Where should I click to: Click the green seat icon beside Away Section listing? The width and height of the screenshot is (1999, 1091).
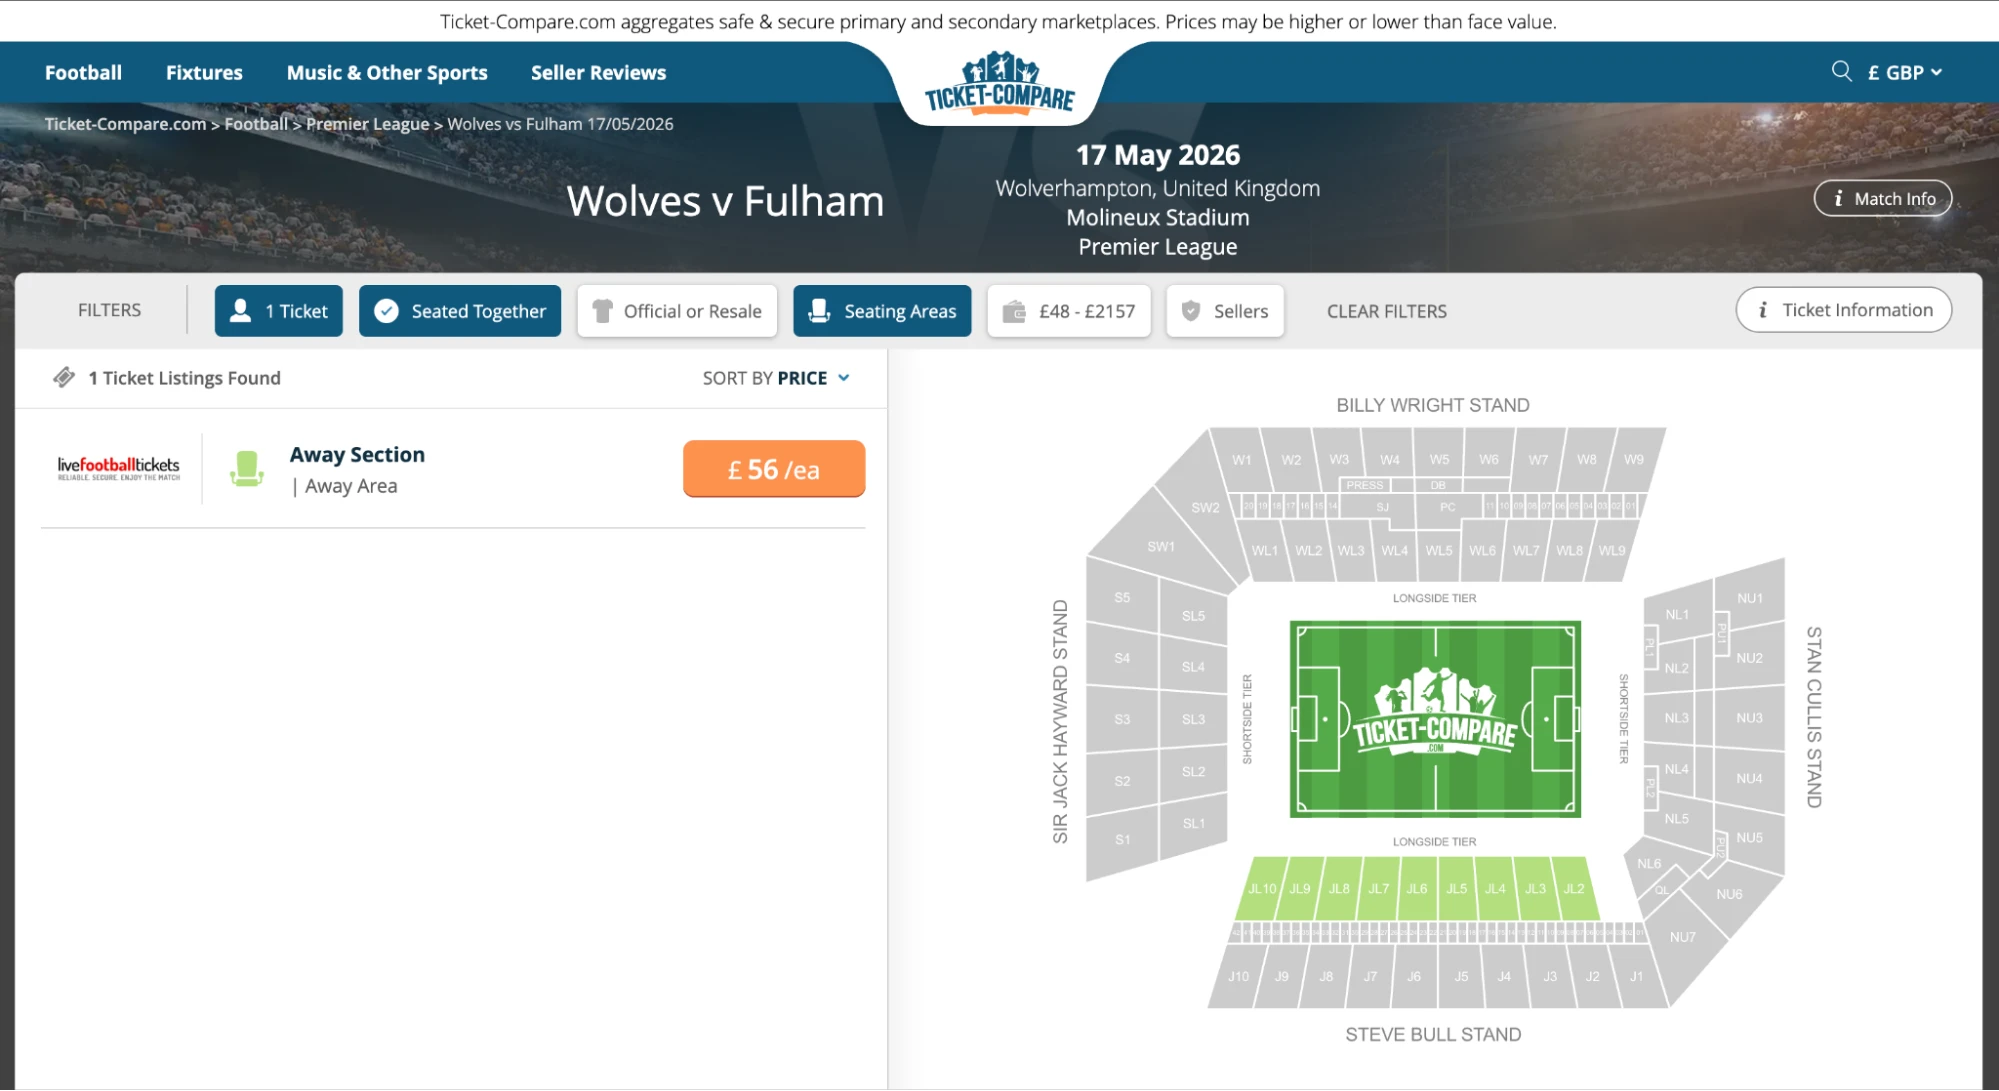click(x=246, y=468)
